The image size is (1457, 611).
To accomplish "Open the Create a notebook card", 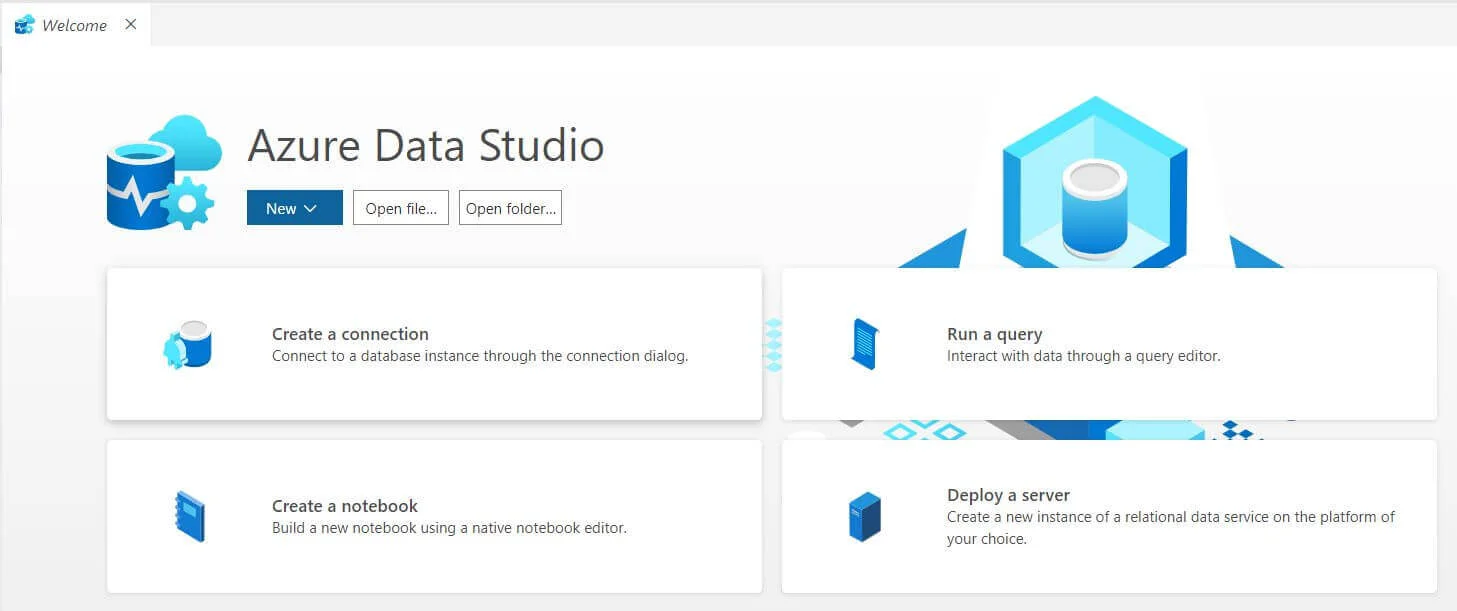I will (434, 516).
